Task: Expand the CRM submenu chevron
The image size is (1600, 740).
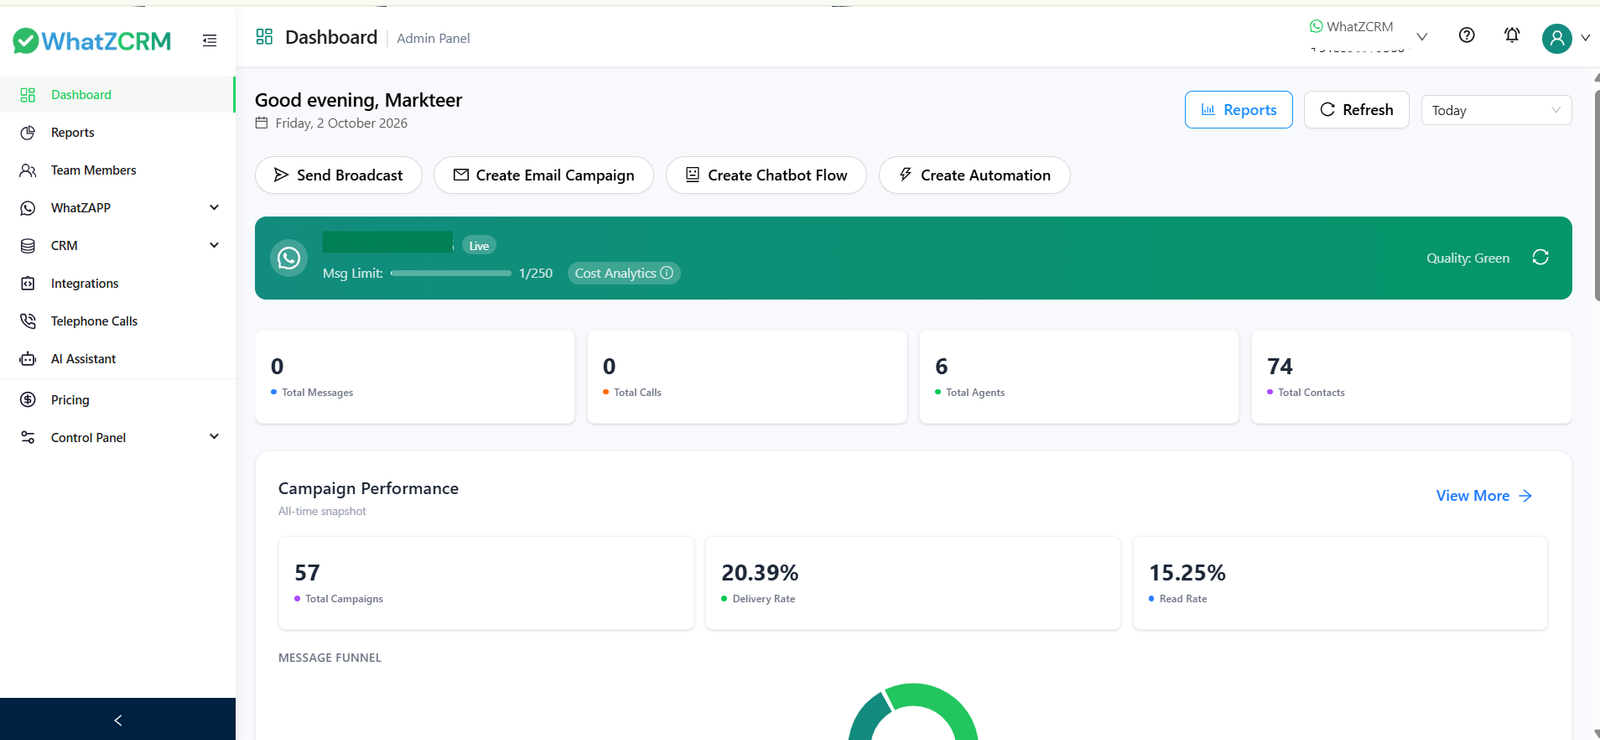Action: click(x=214, y=245)
